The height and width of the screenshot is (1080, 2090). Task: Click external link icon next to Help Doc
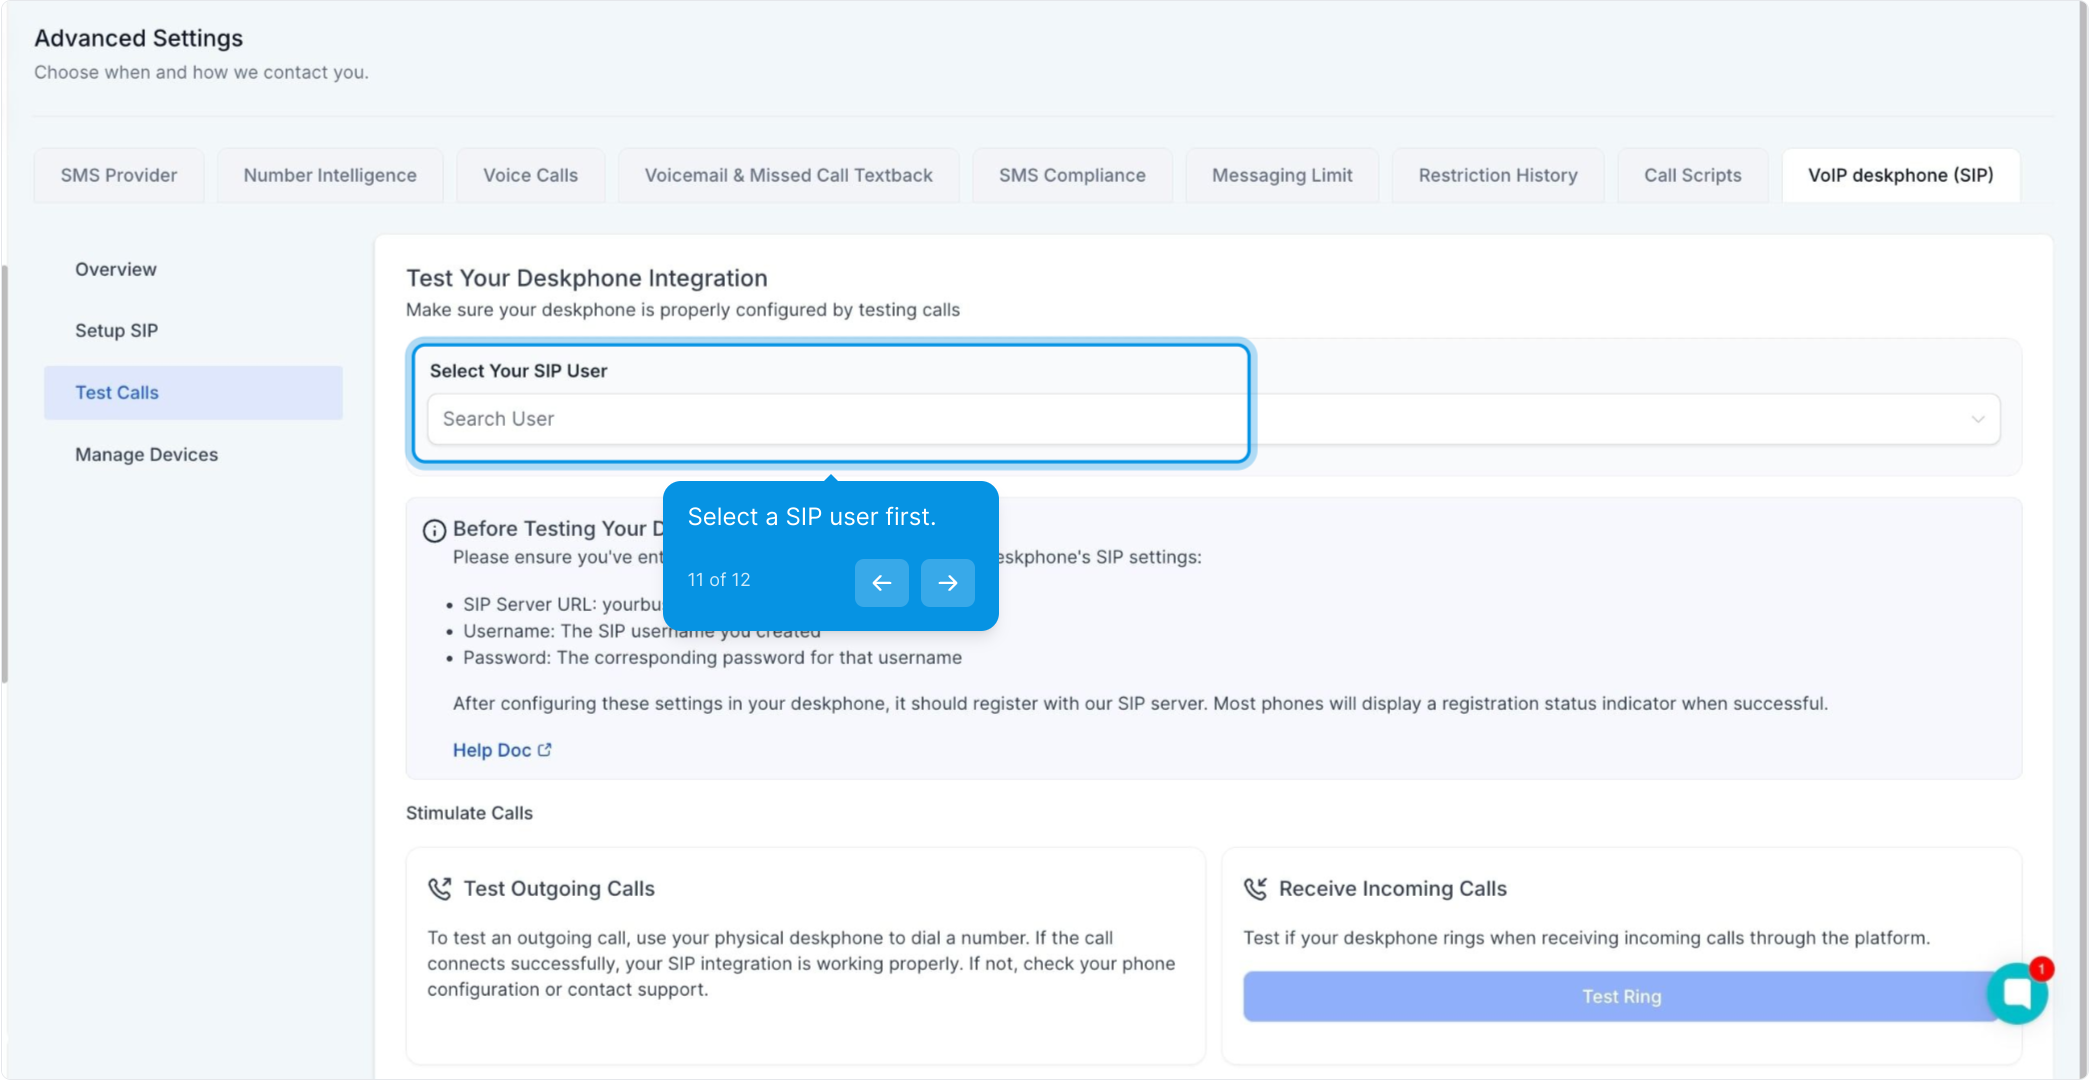pos(545,750)
